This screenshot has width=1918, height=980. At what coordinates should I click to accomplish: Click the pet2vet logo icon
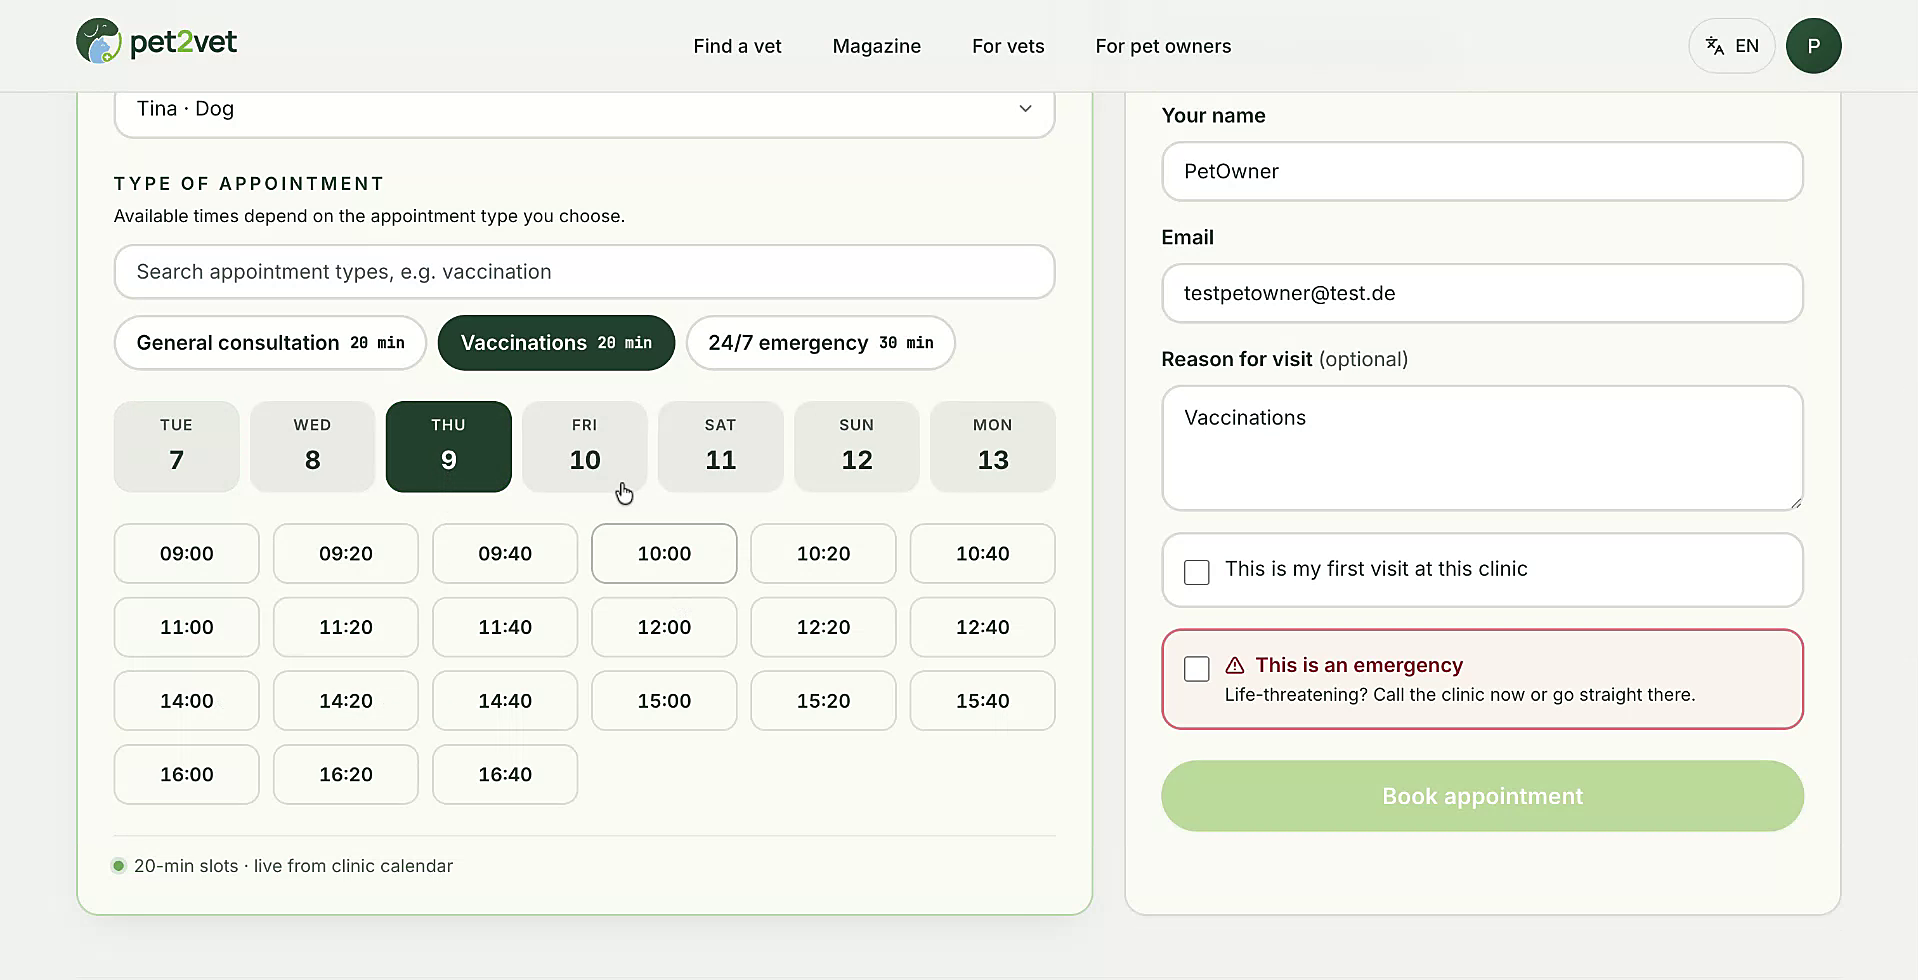[x=98, y=41]
